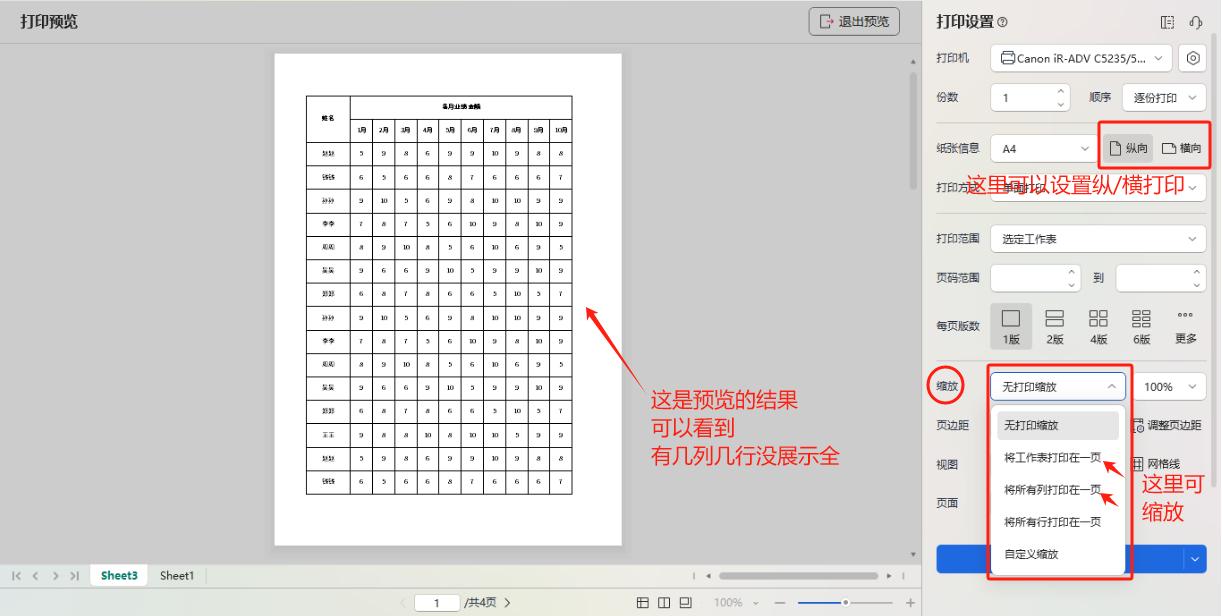Click the zoom out minus icon
Image resolution: width=1222 pixels, height=616 pixels.
tap(780, 603)
